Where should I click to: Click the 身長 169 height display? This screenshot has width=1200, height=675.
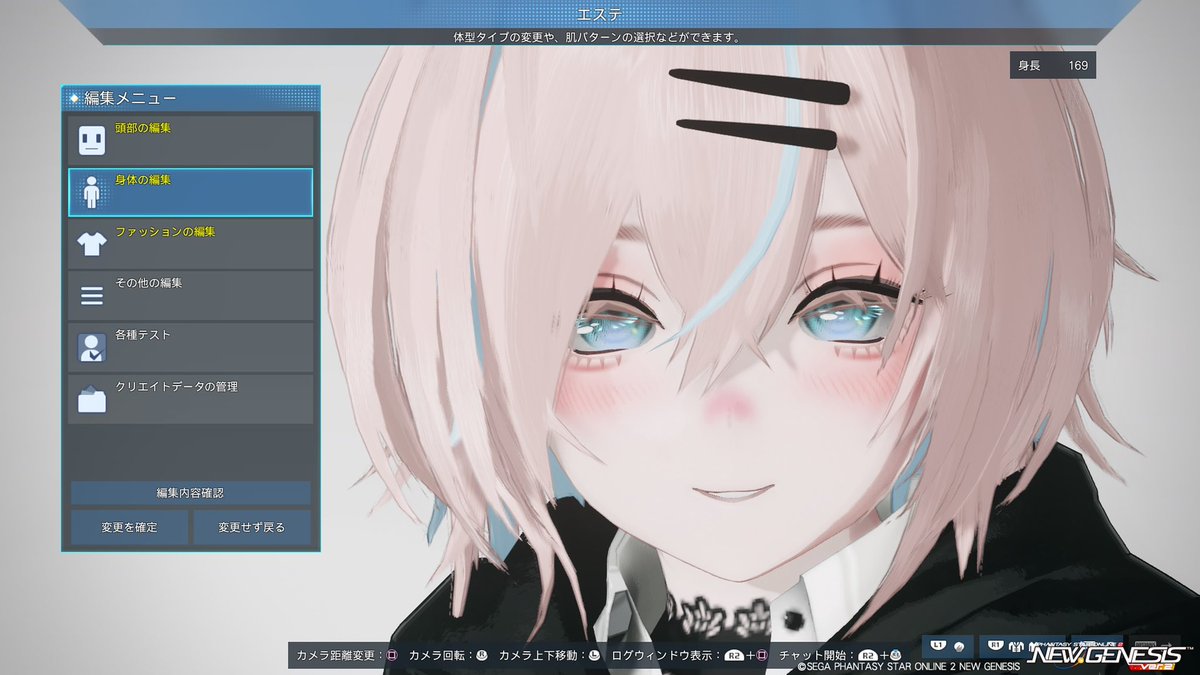[1053, 66]
